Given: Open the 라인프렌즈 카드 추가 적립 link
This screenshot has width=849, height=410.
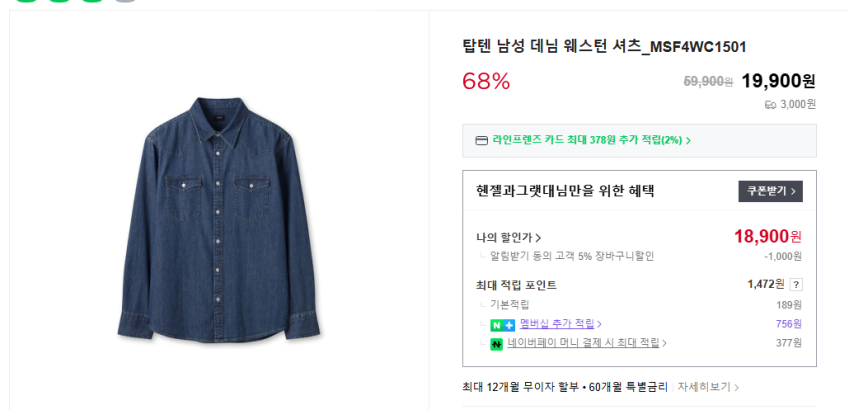Looking at the screenshot, I should (x=586, y=141).
